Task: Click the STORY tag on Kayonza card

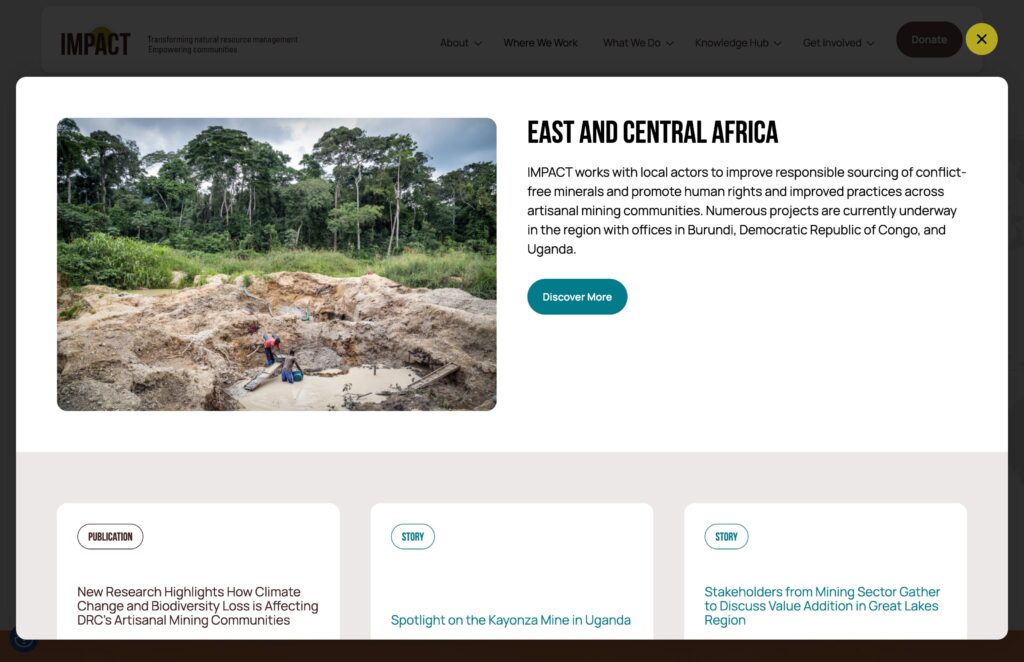Action: click(413, 537)
